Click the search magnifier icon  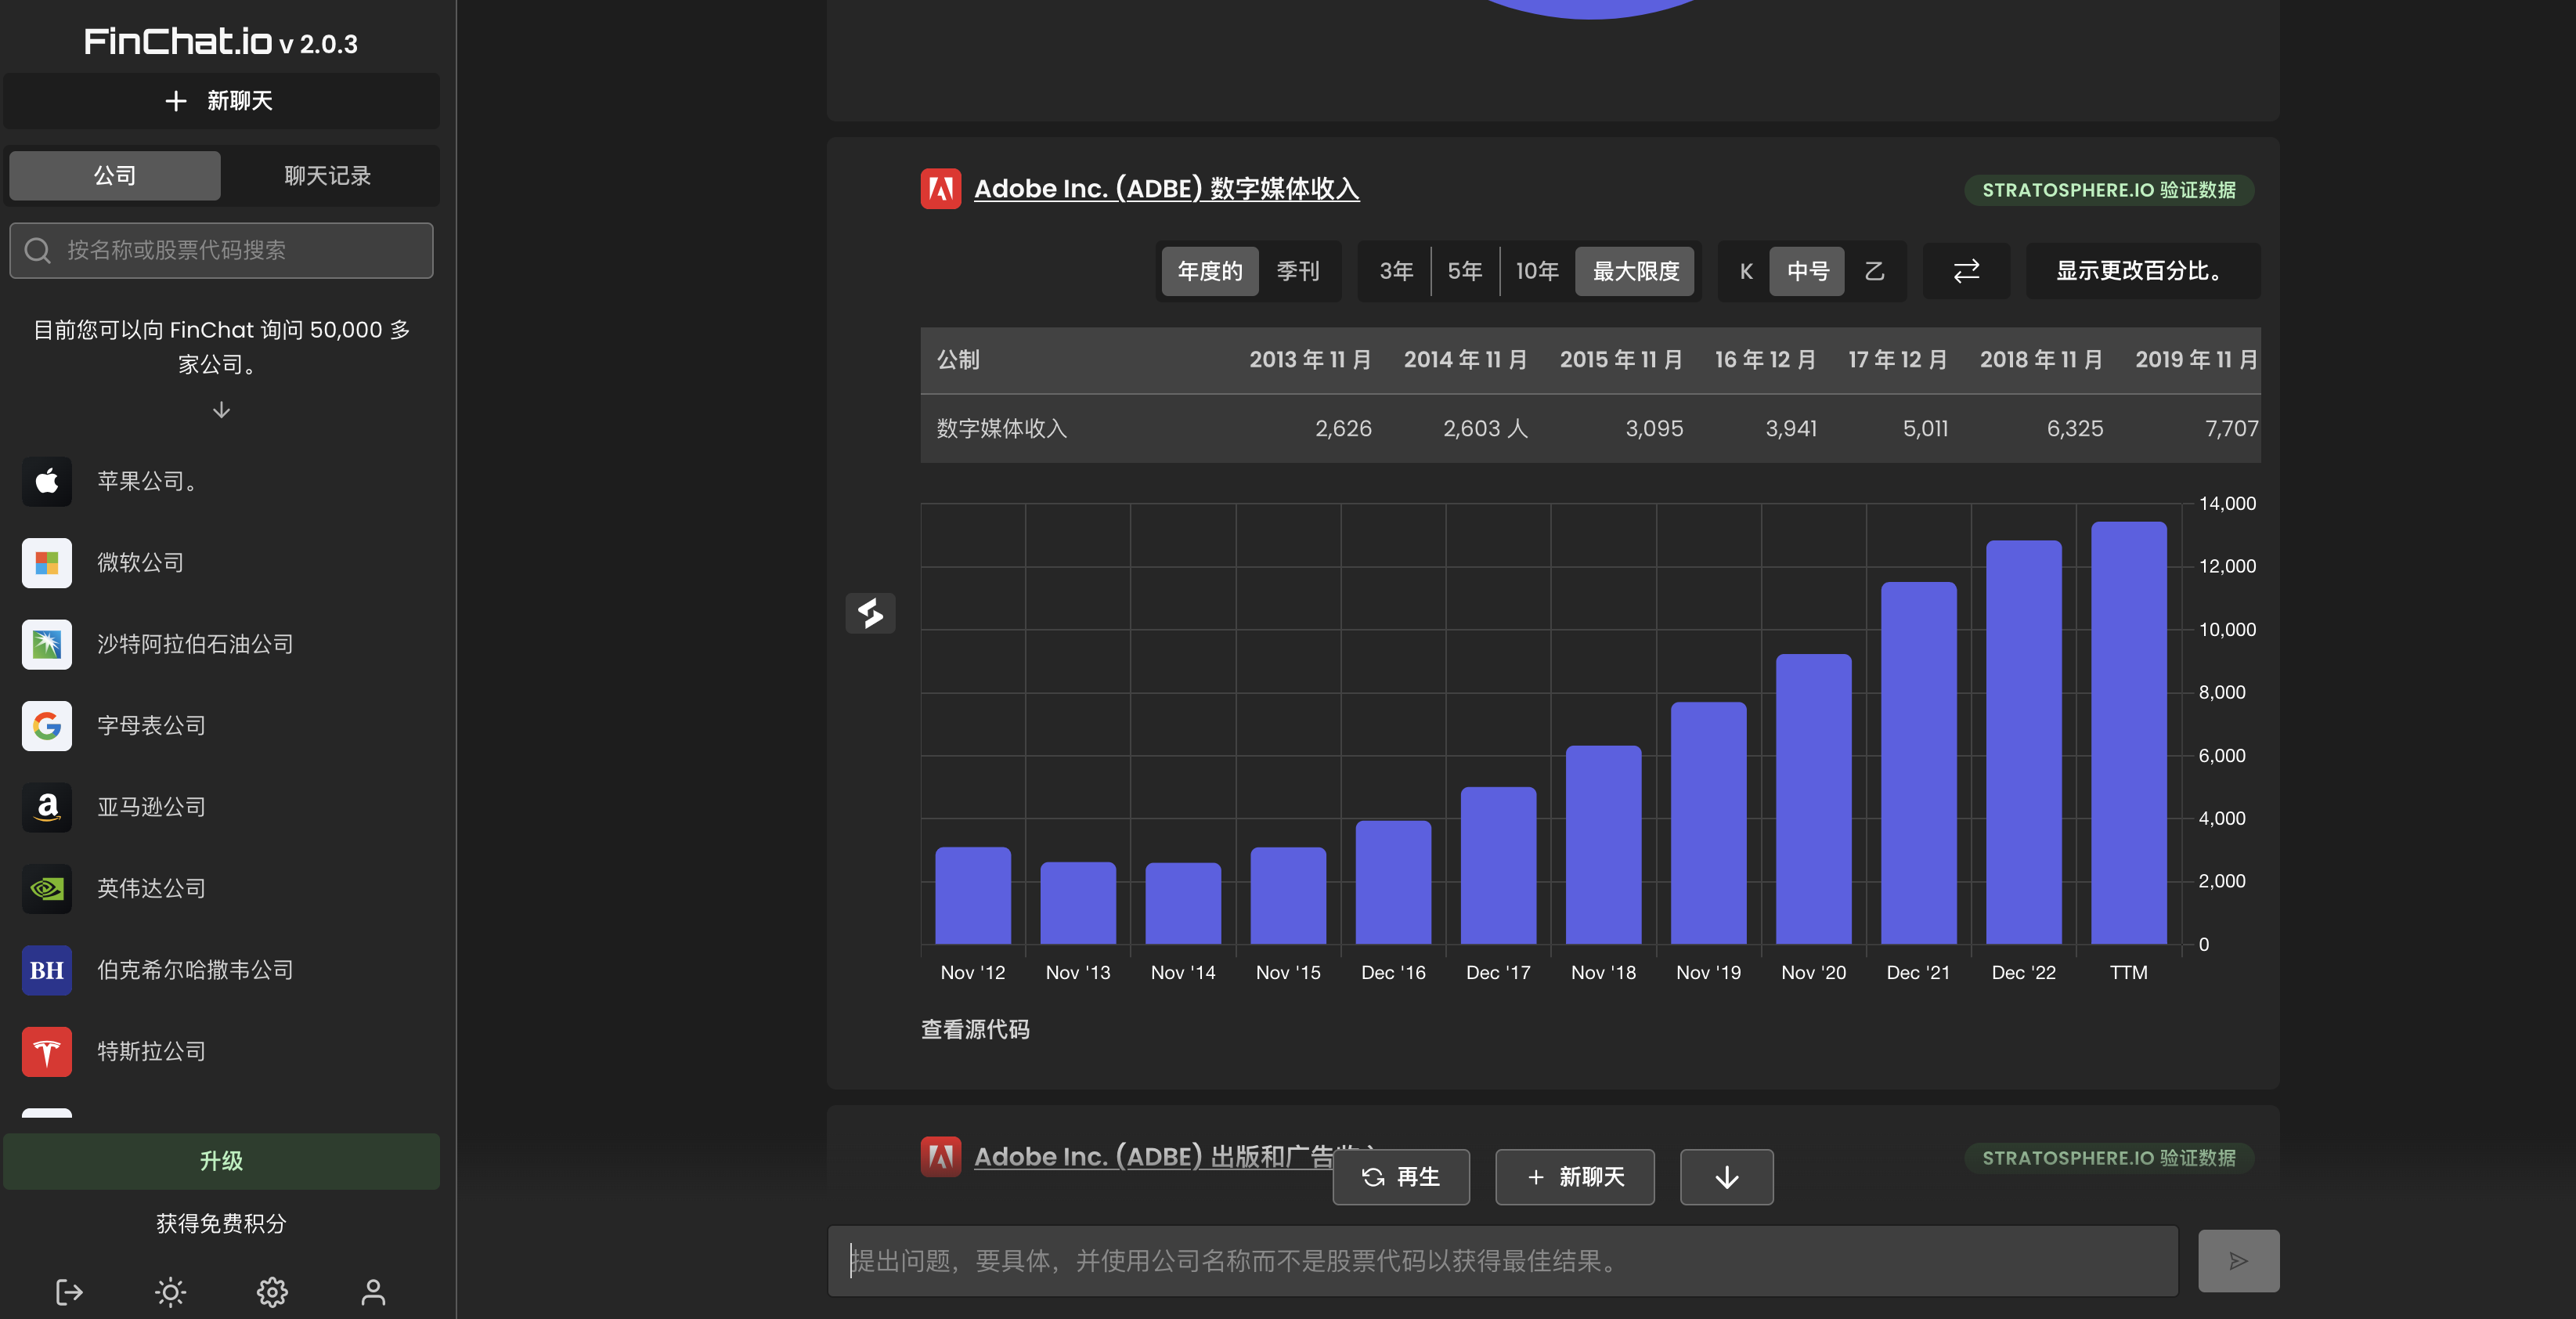(38, 250)
